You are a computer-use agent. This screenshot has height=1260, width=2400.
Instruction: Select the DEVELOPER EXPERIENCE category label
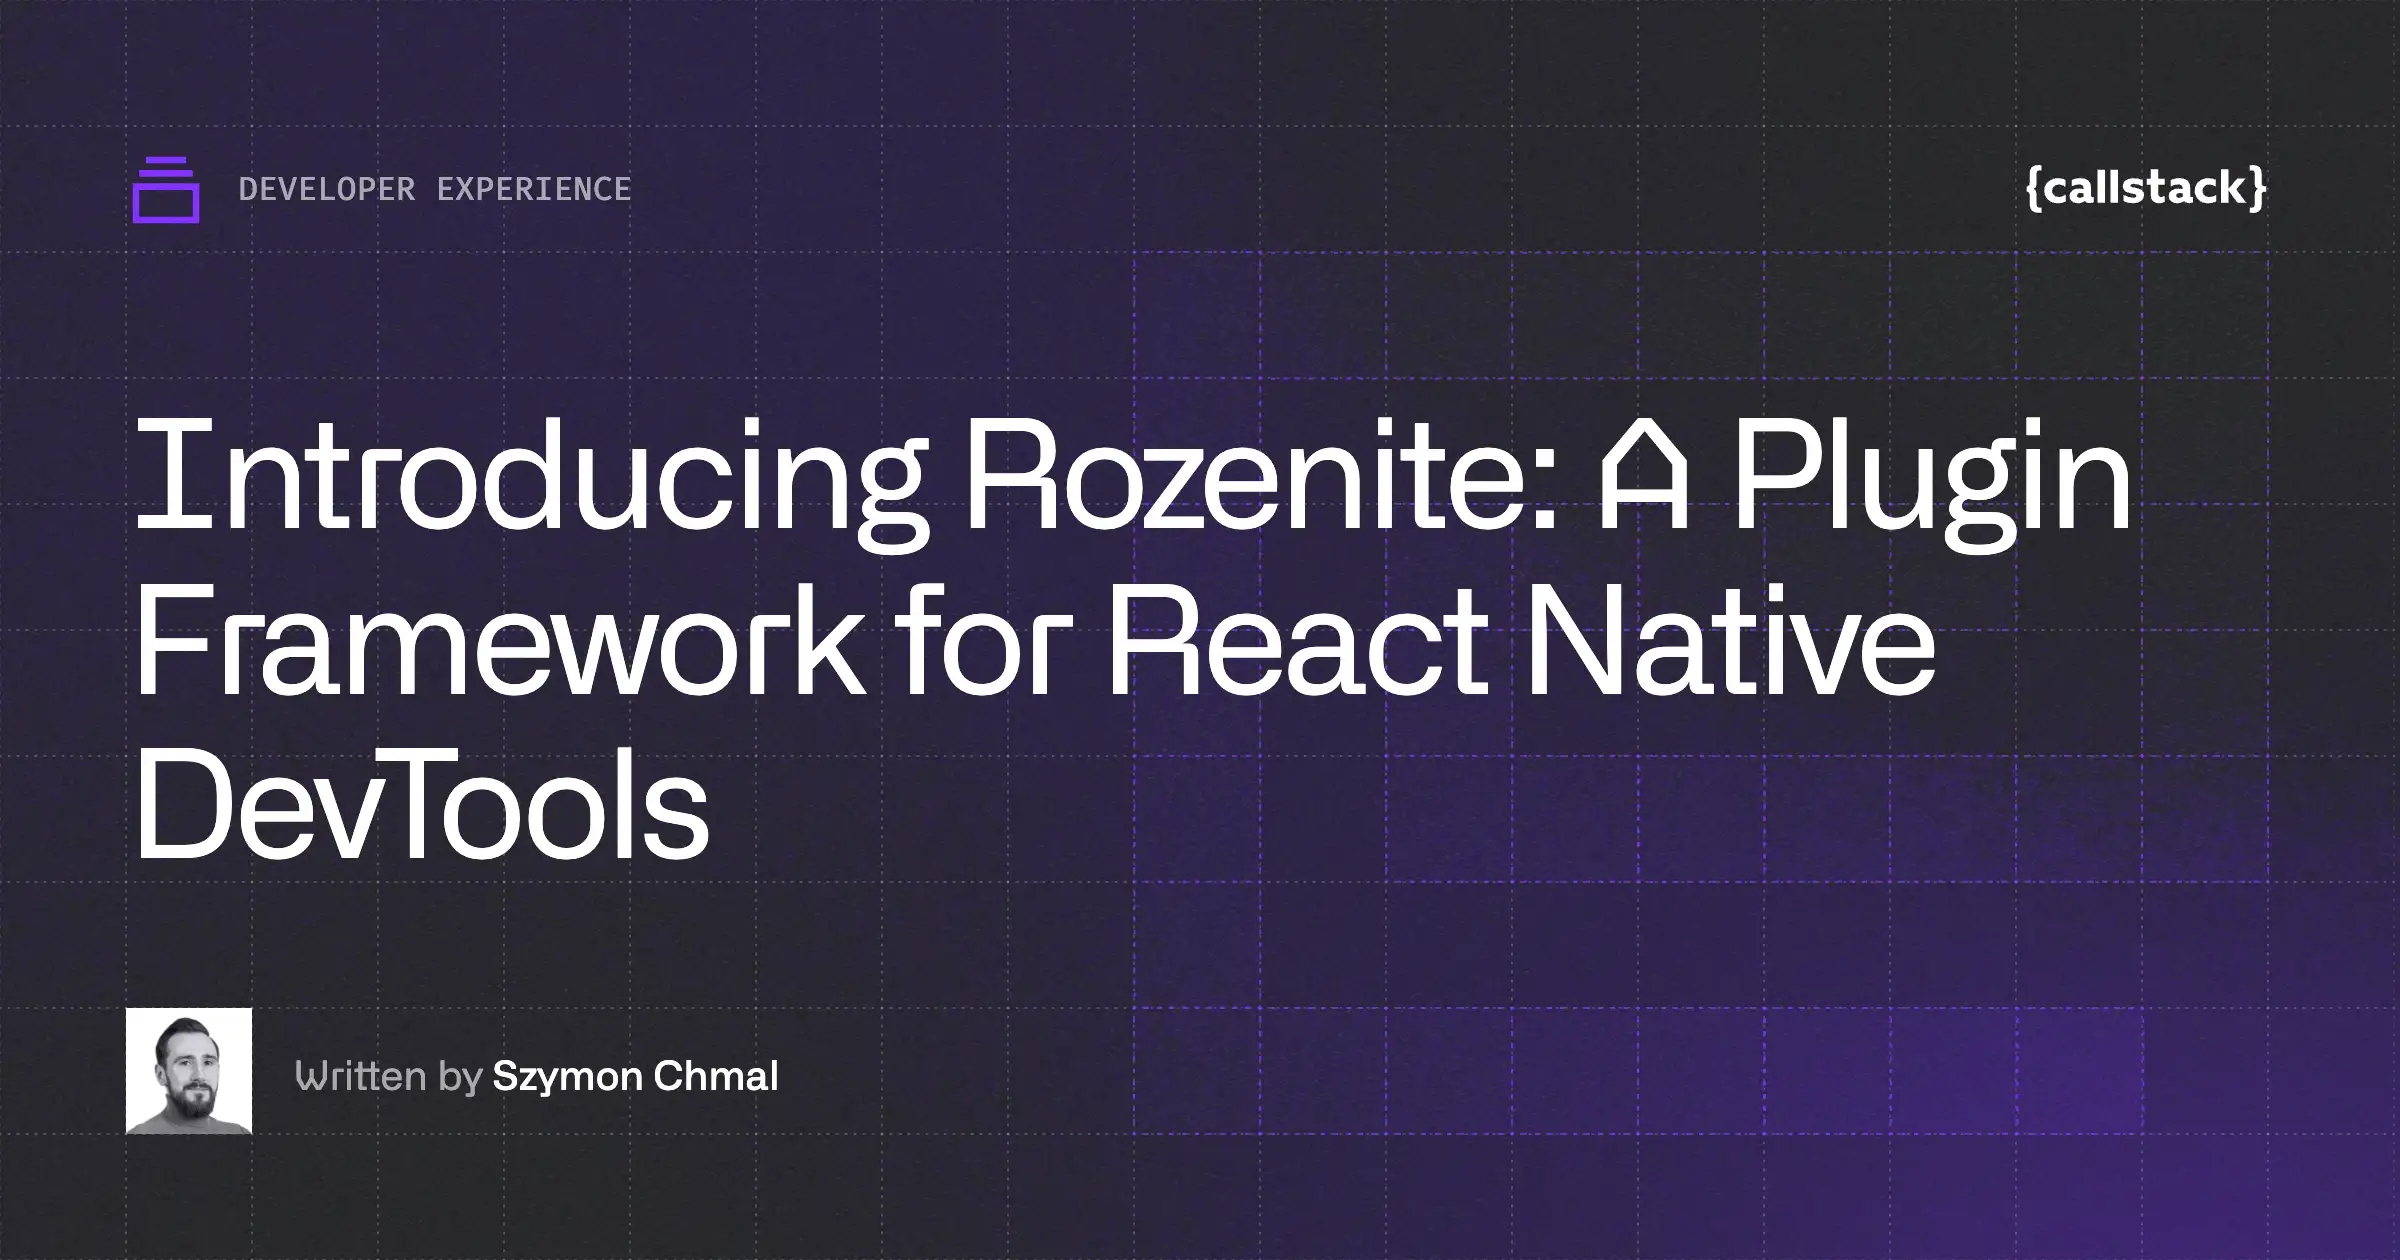coord(435,189)
